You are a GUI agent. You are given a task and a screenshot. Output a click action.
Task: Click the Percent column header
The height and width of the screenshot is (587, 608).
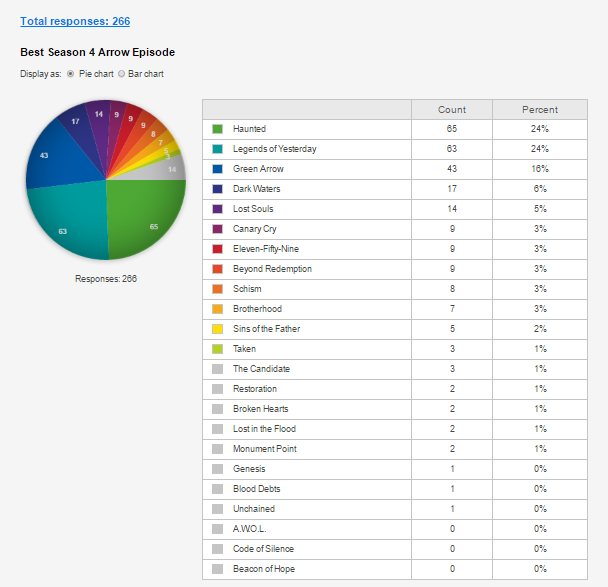(540, 110)
